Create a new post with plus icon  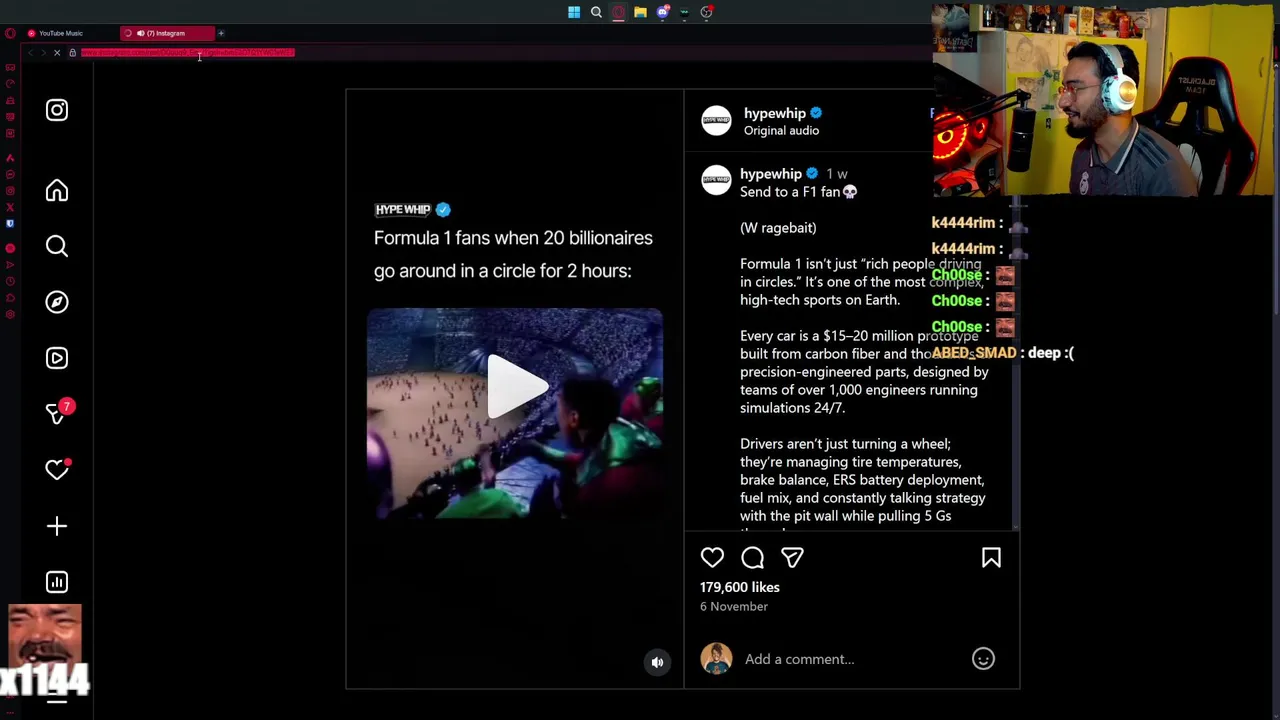(x=57, y=526)
